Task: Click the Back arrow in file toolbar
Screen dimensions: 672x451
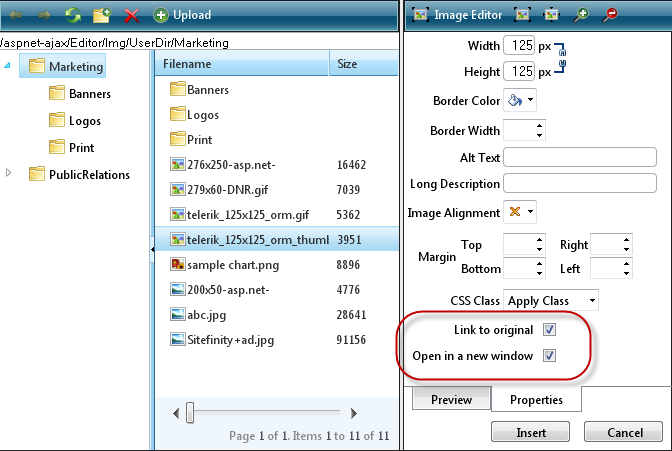Action: [x=16, y=15]
